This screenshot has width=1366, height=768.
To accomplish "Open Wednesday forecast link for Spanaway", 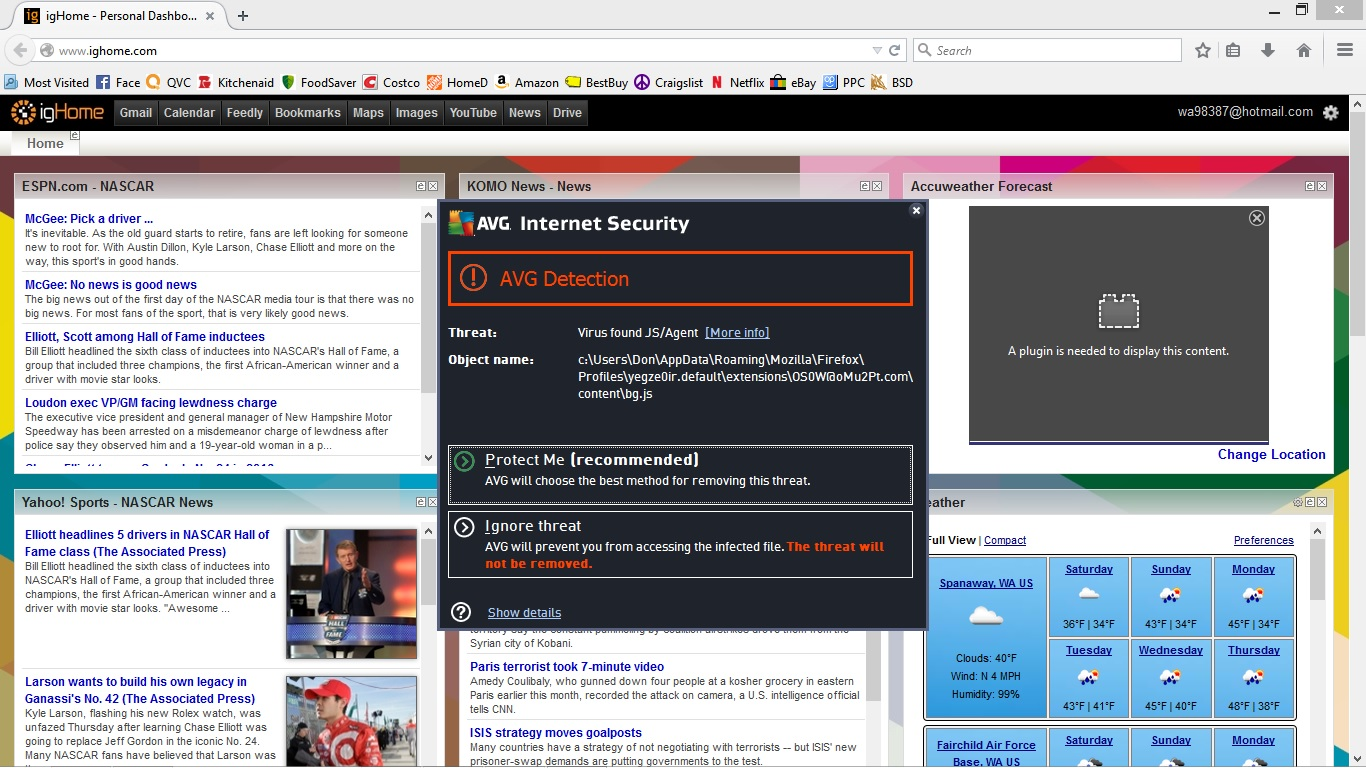I will 1171,650.
